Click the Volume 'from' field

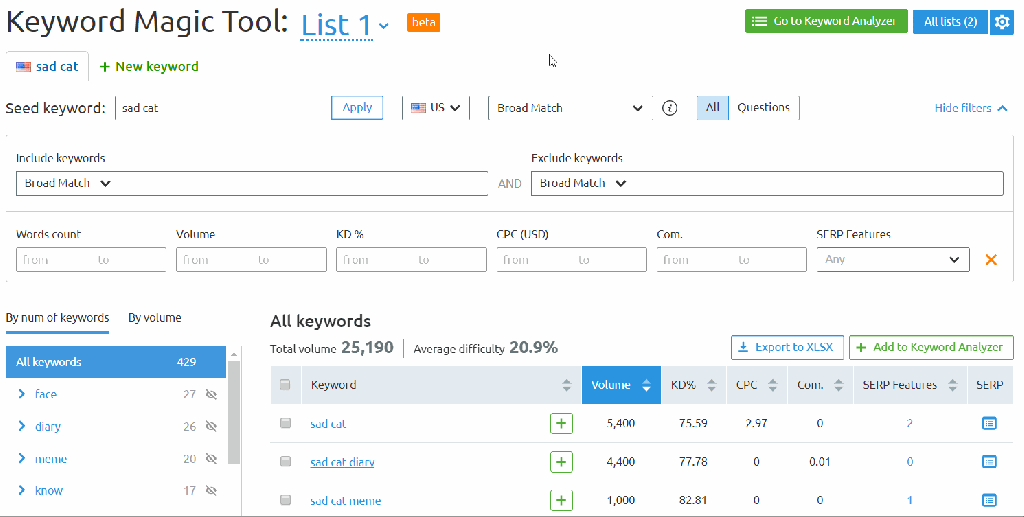coord(212,260)
